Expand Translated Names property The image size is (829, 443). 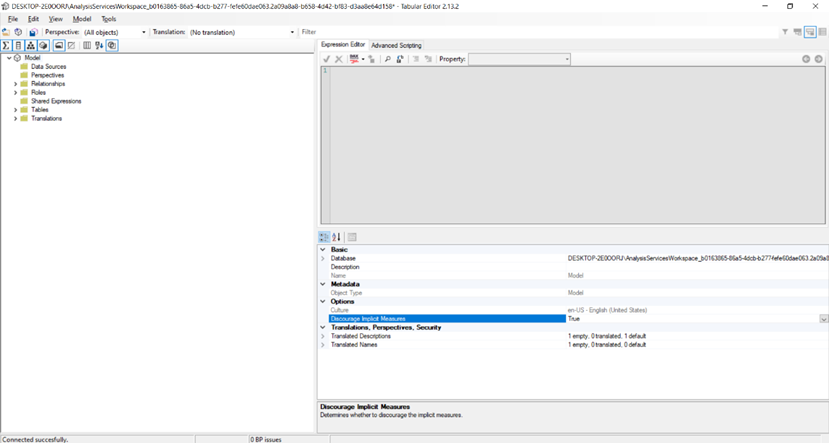click(323, 345)
